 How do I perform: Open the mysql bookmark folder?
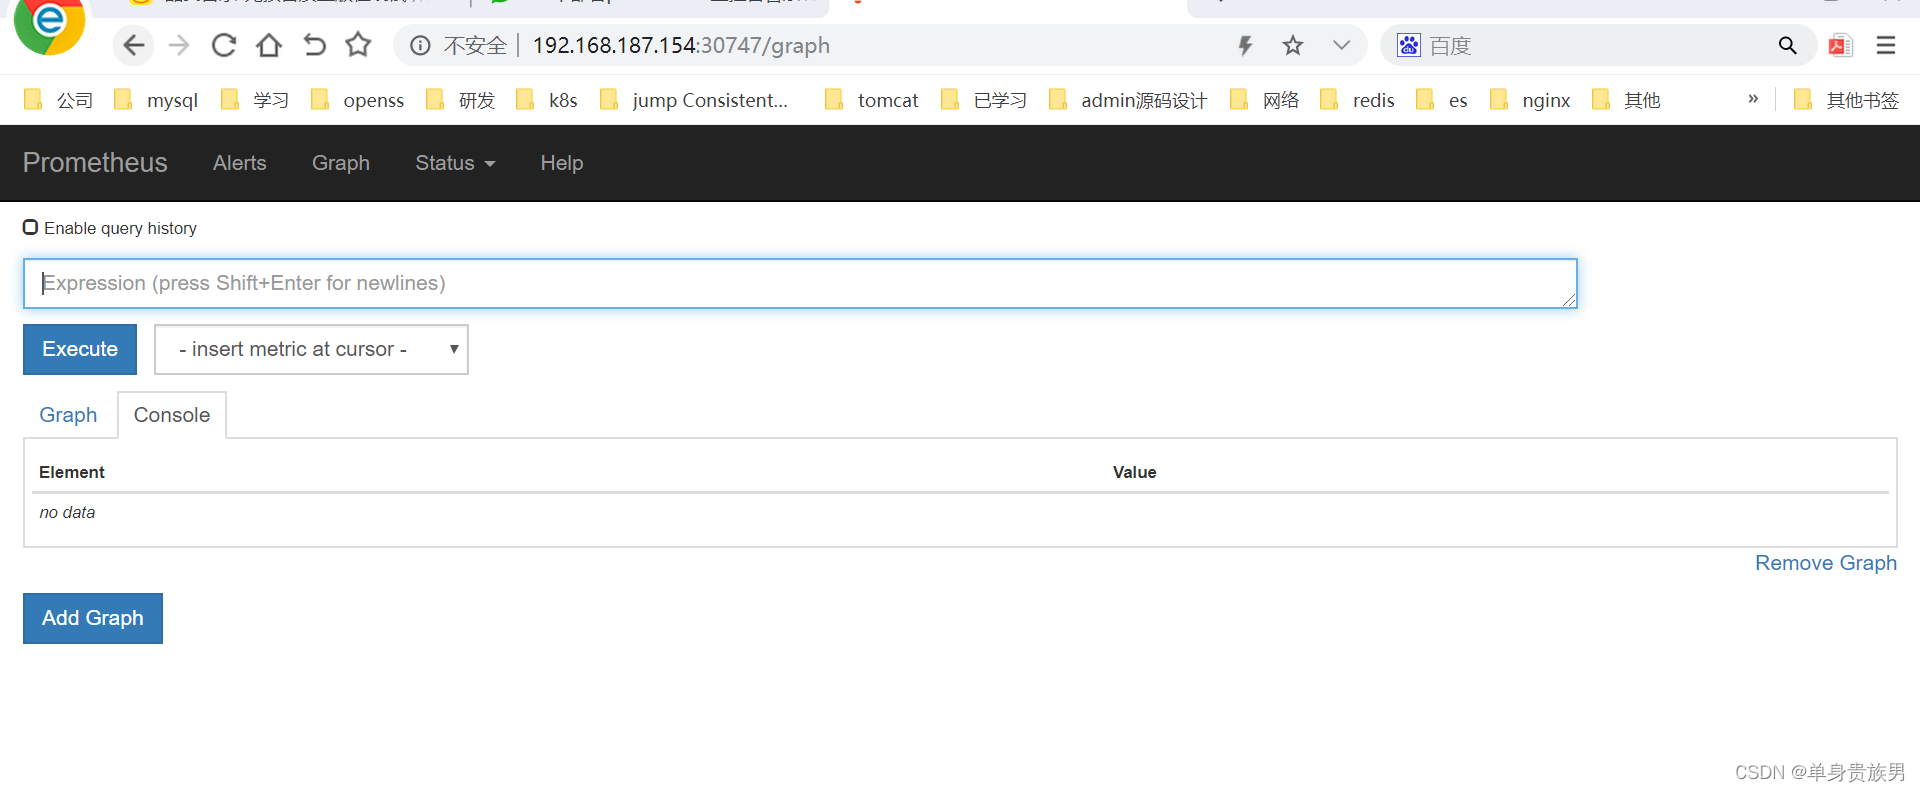tap(156, 100)
